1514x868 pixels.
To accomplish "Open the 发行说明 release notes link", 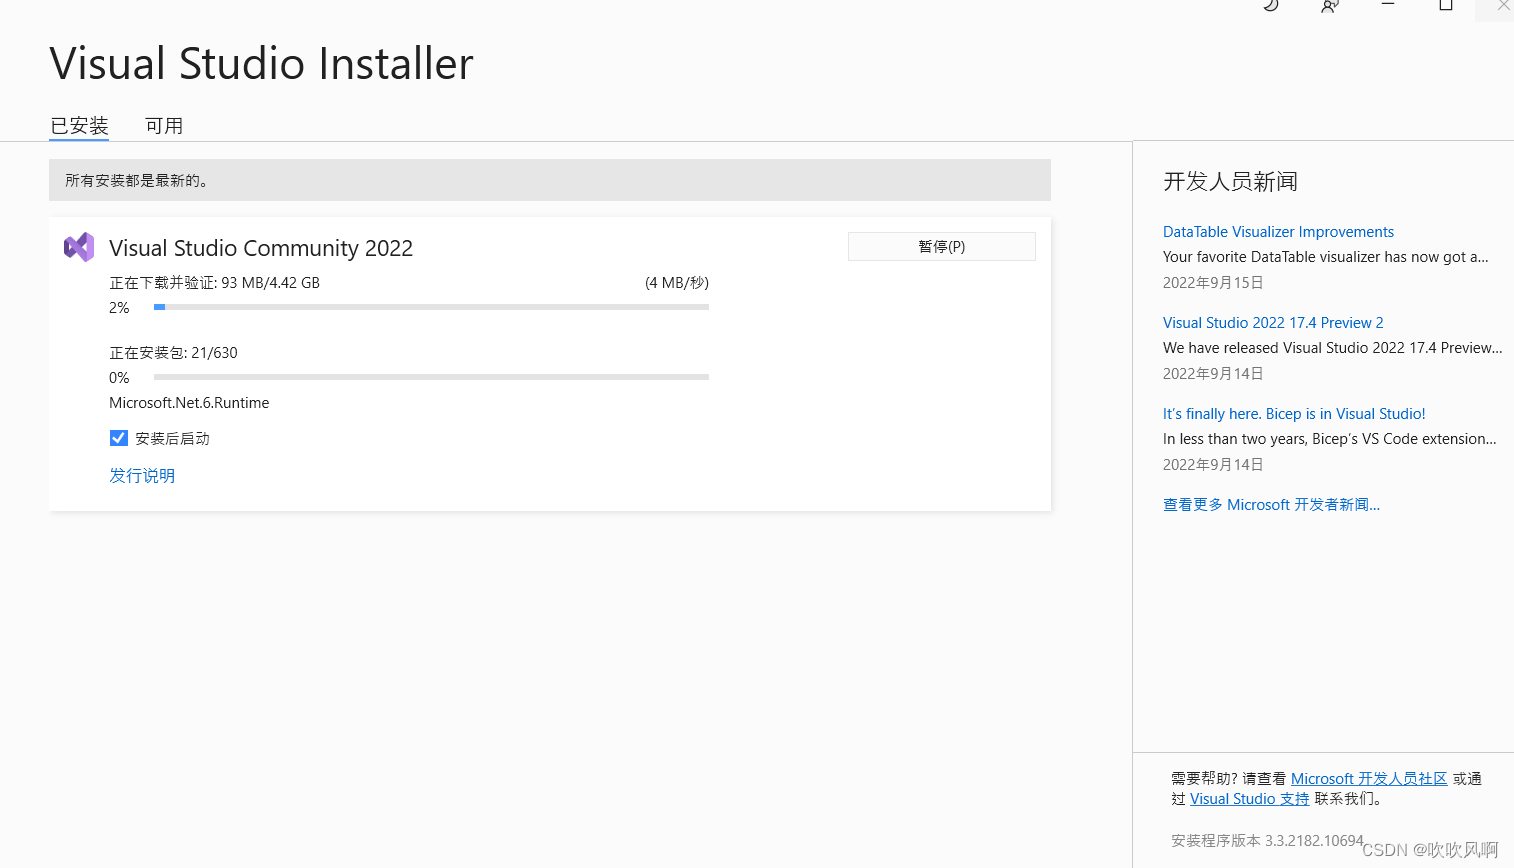I will point(142,476).
